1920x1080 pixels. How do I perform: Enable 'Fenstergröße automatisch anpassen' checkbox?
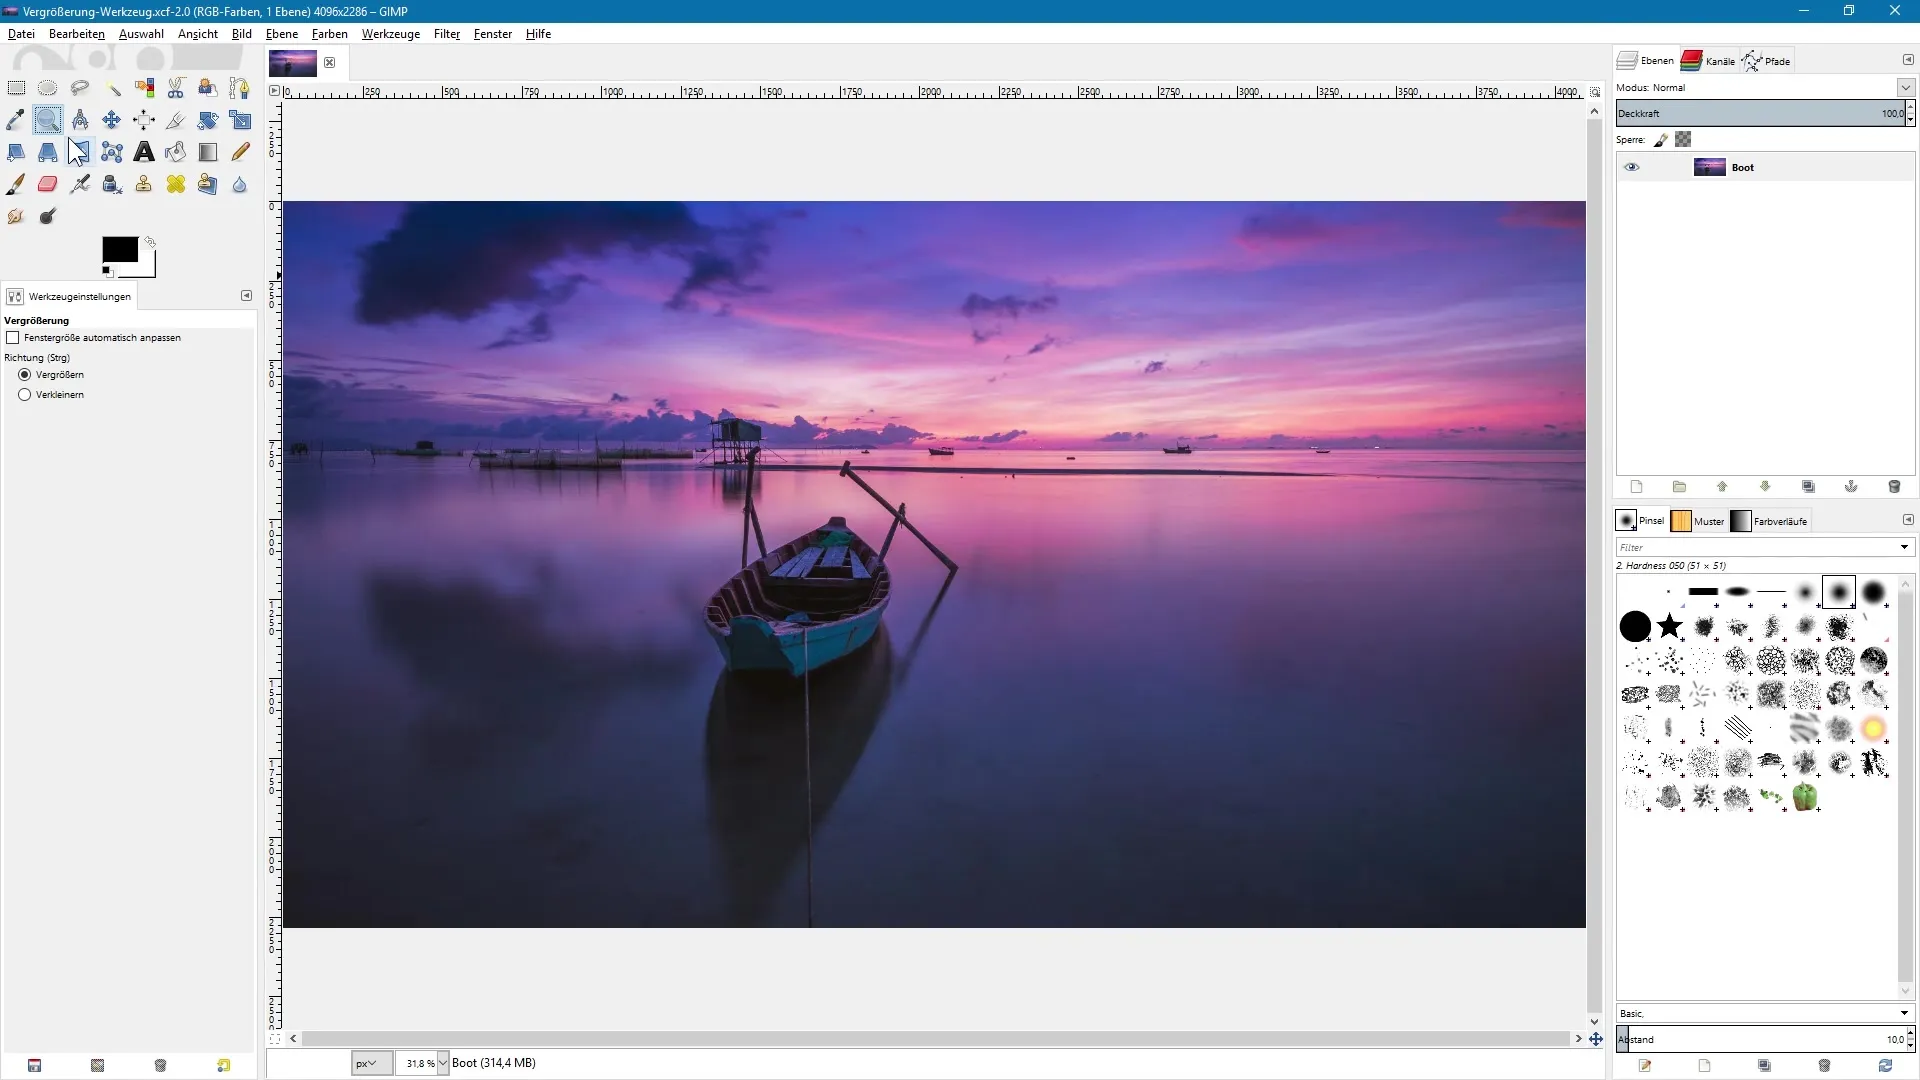[13, 338]
